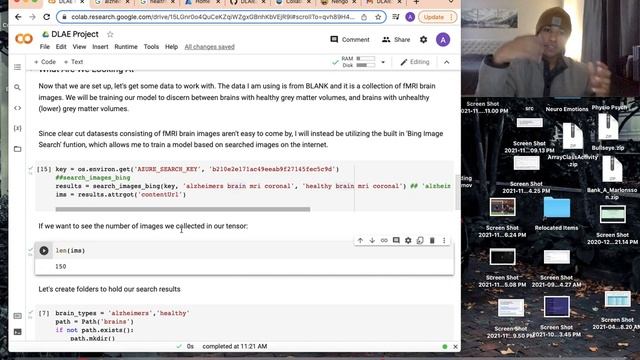The width and height of the screenshot is (640, 360).
Task: Open the terminal icon in sidebar
Action: (17, 332)
